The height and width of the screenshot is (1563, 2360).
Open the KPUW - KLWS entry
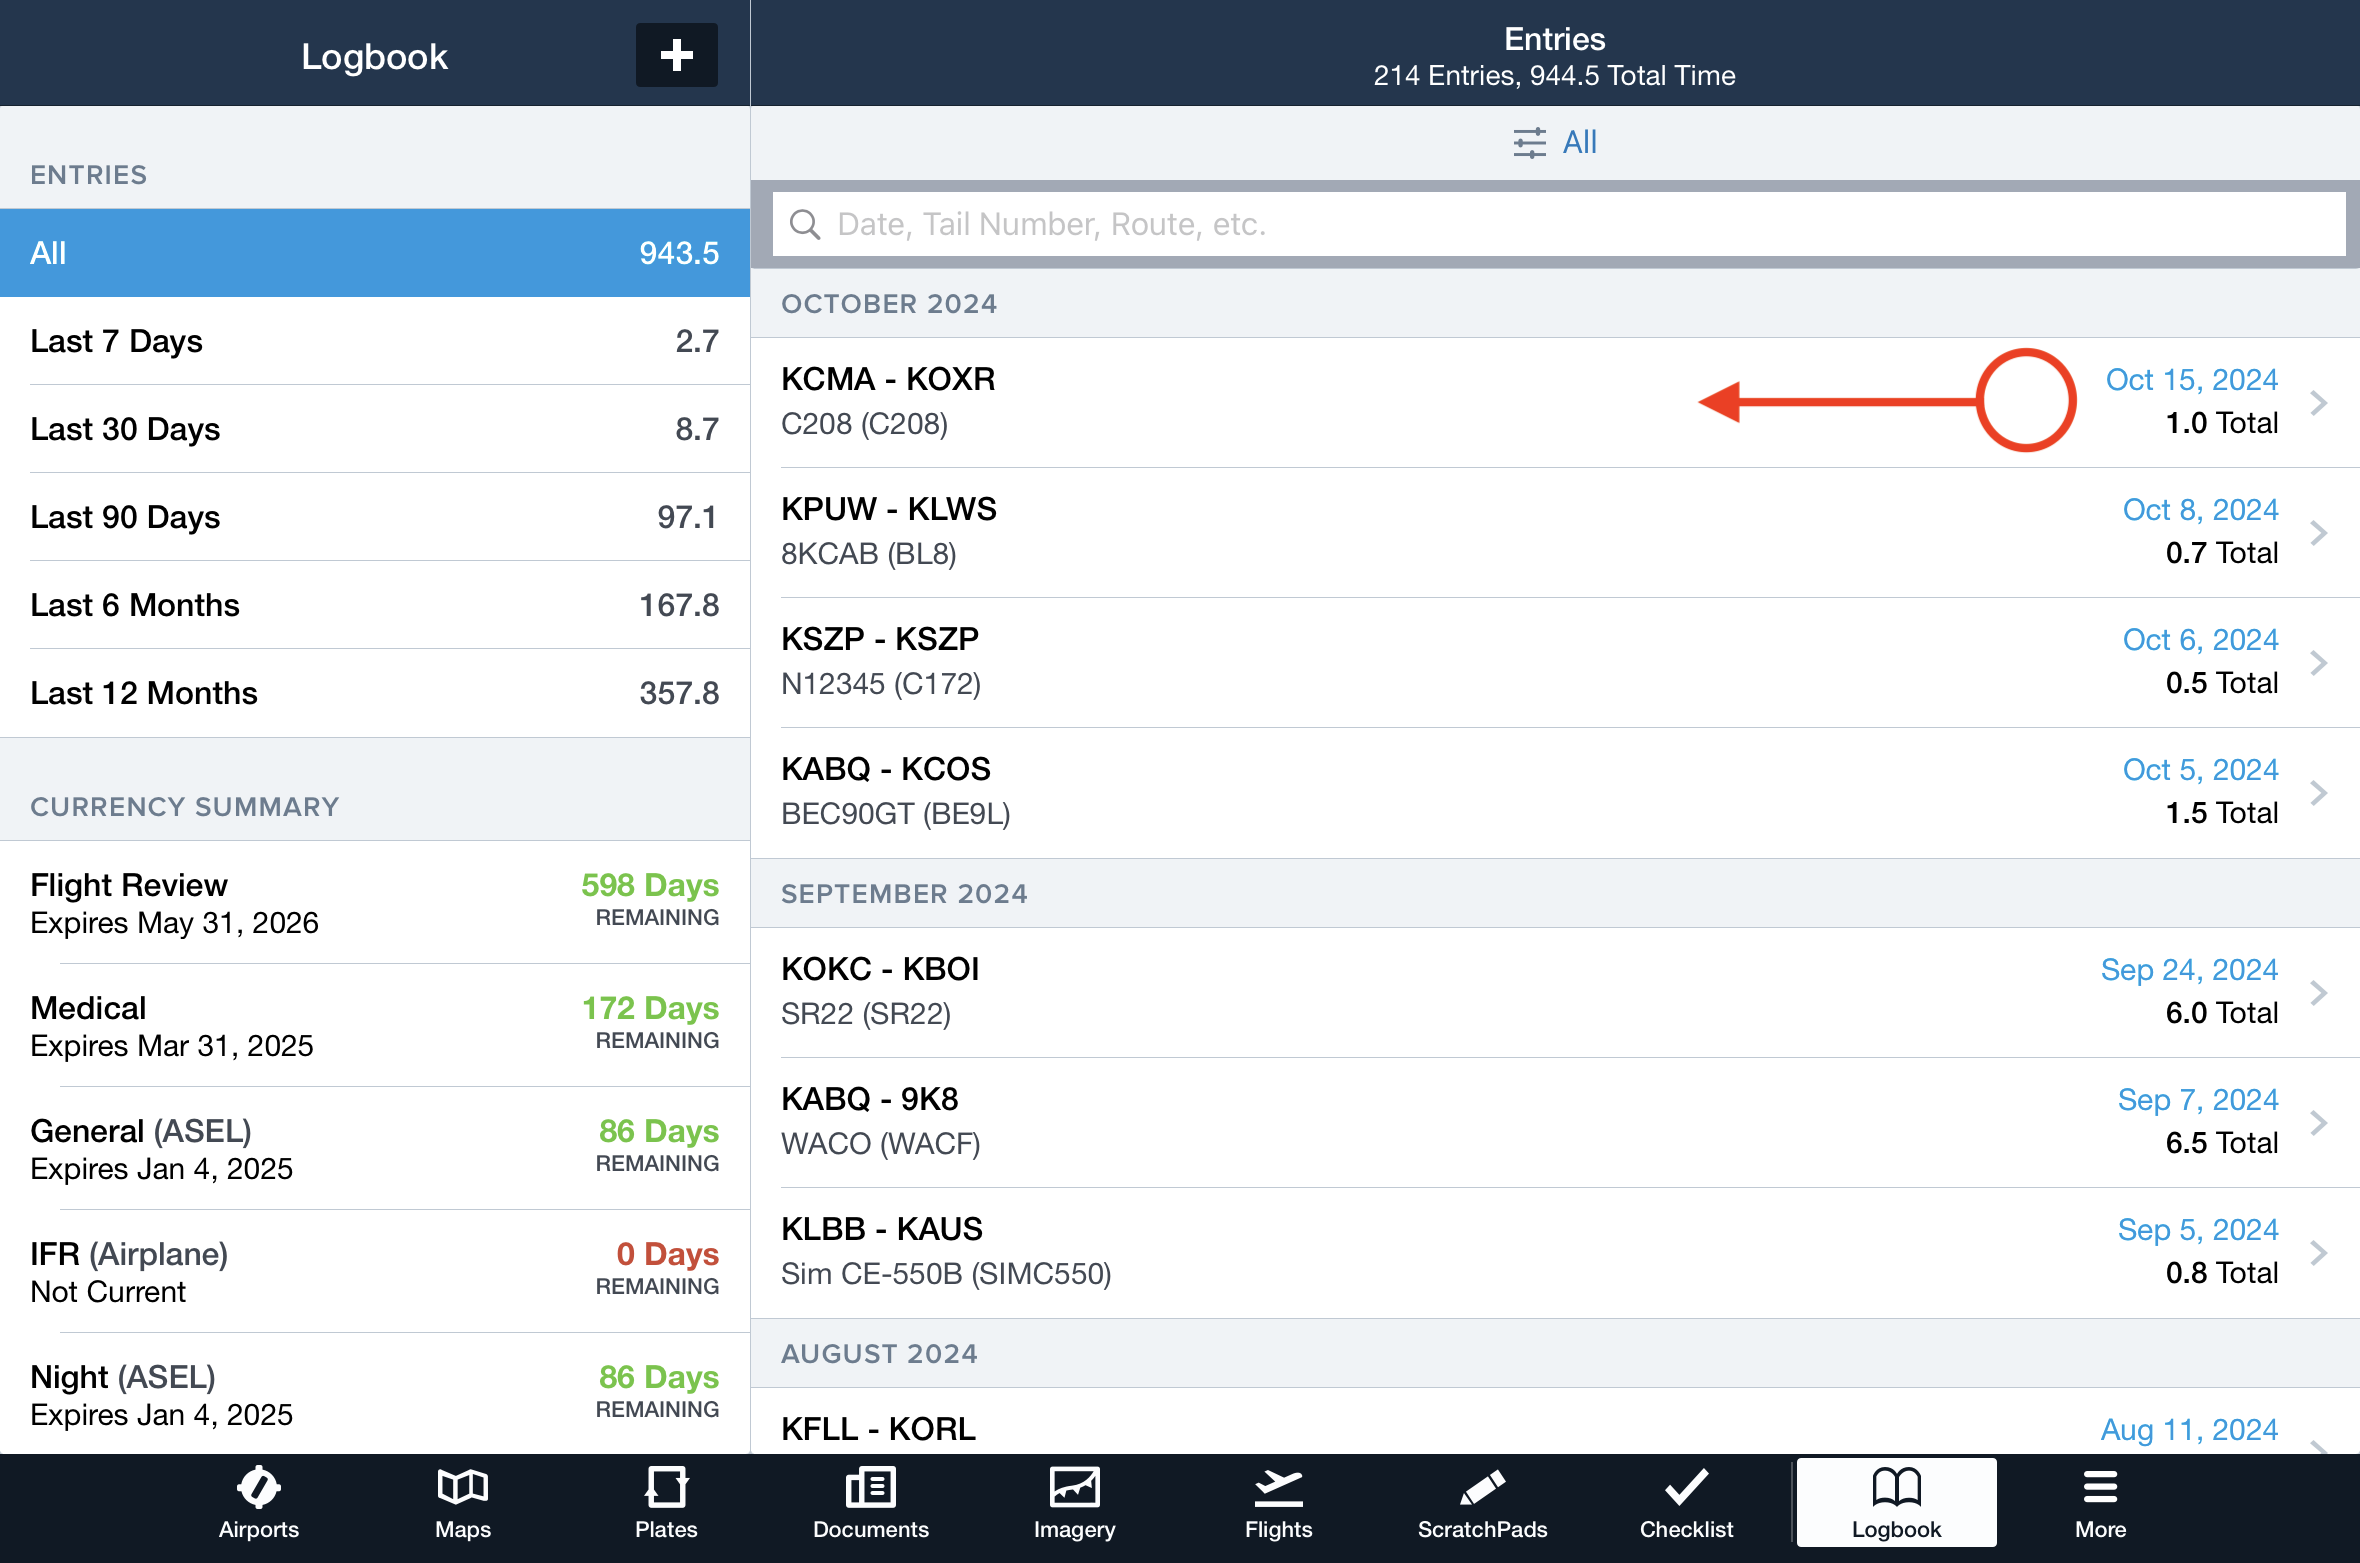(1555, 532)
